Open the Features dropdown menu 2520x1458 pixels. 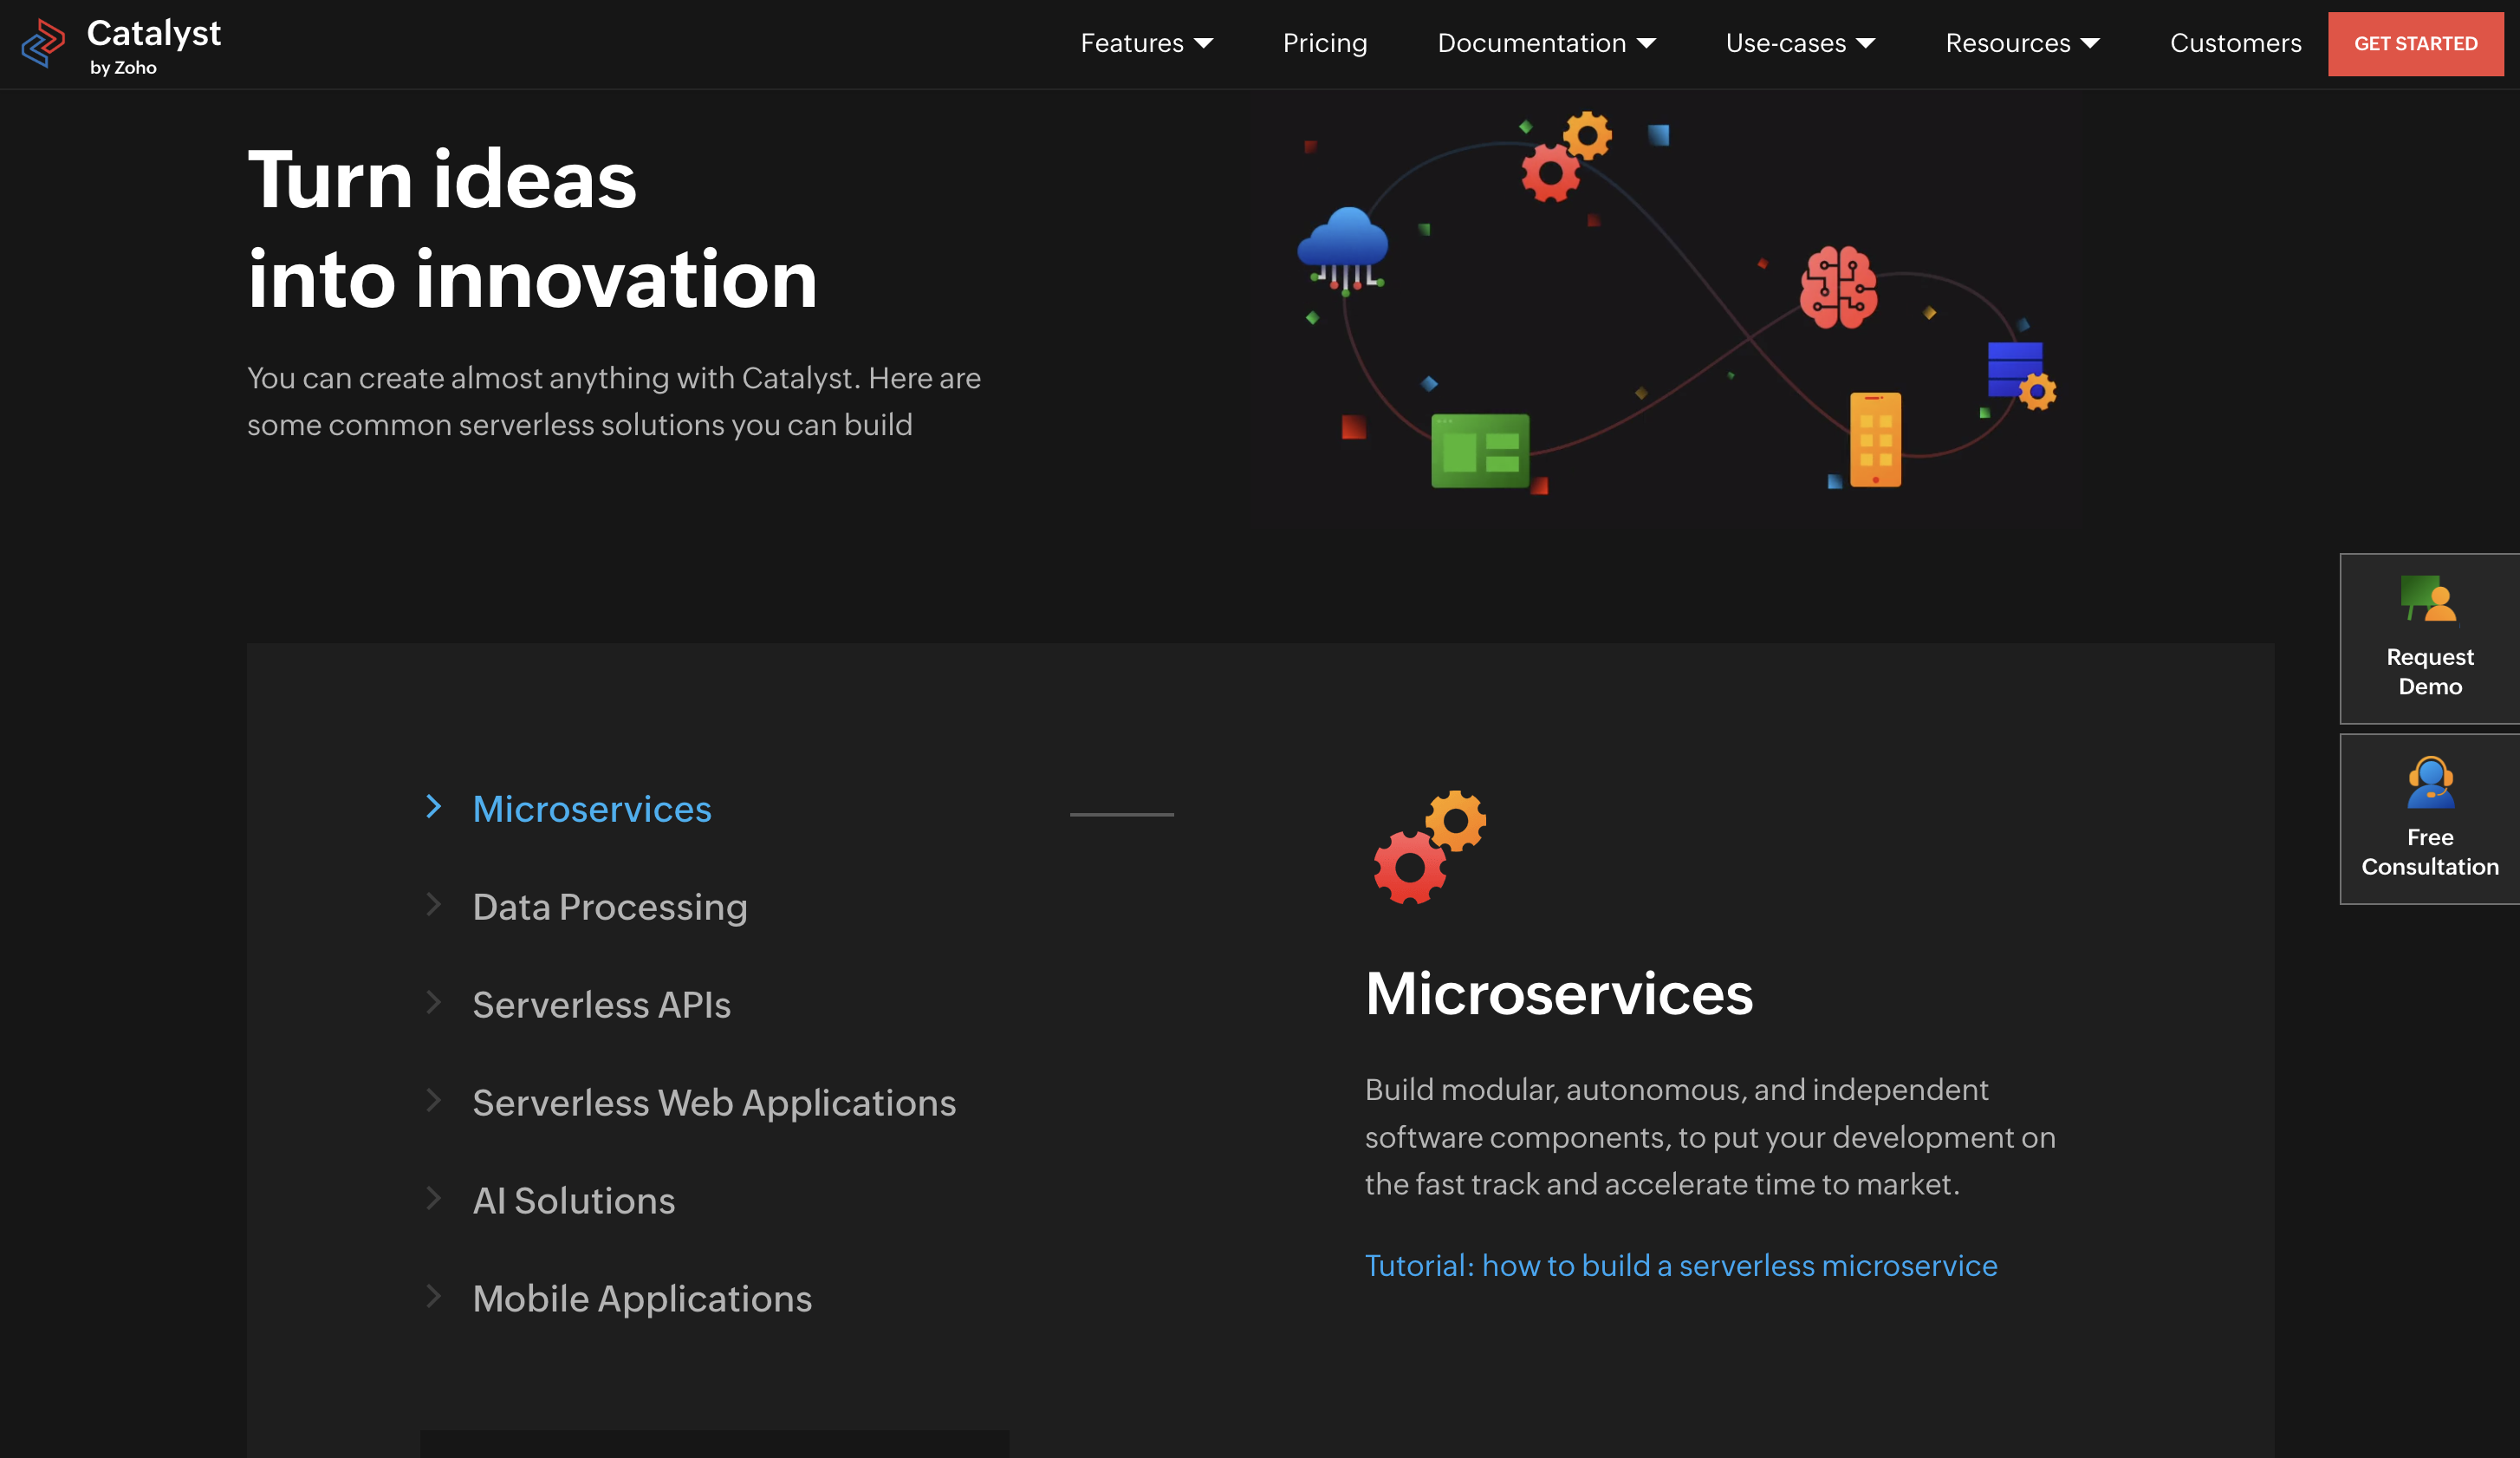(1143, 43)
